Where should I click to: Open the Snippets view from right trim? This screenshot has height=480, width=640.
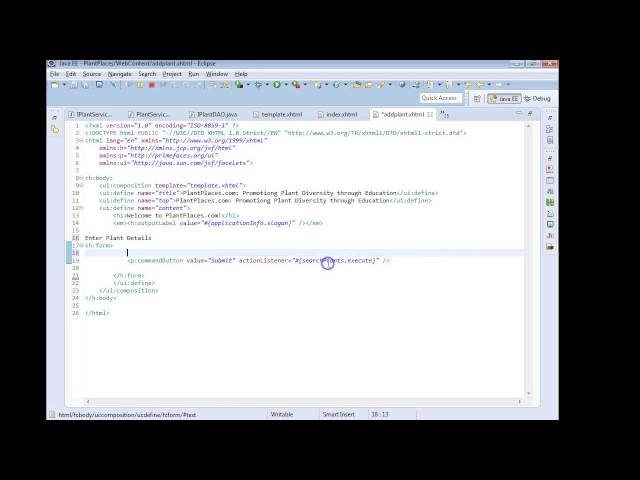pos(549,213)
